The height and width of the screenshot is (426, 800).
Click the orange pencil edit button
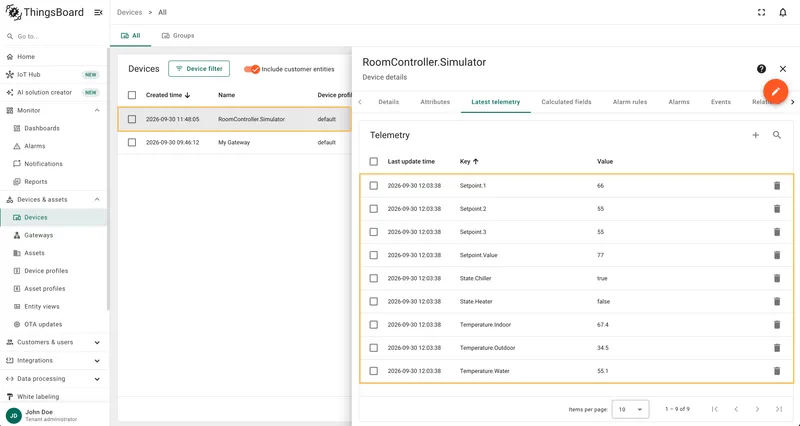pyautogui.click(x=776, y=92)
